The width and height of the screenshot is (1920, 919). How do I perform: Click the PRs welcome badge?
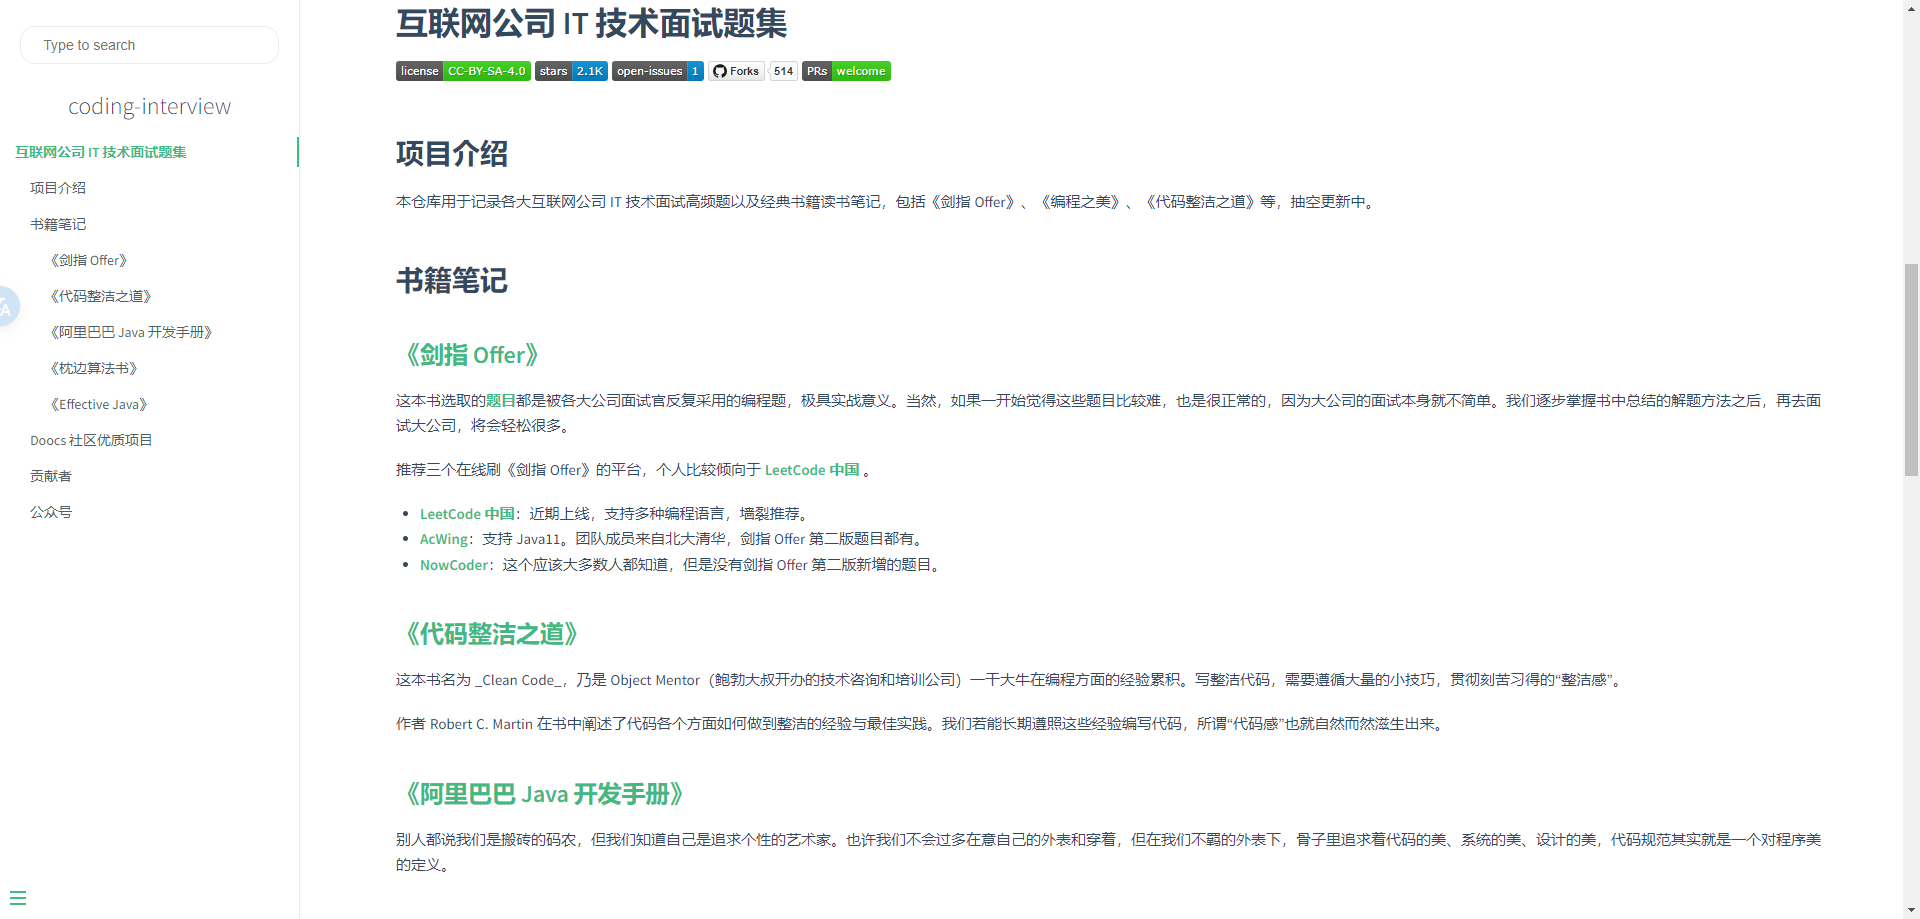[x=845, y=71]
